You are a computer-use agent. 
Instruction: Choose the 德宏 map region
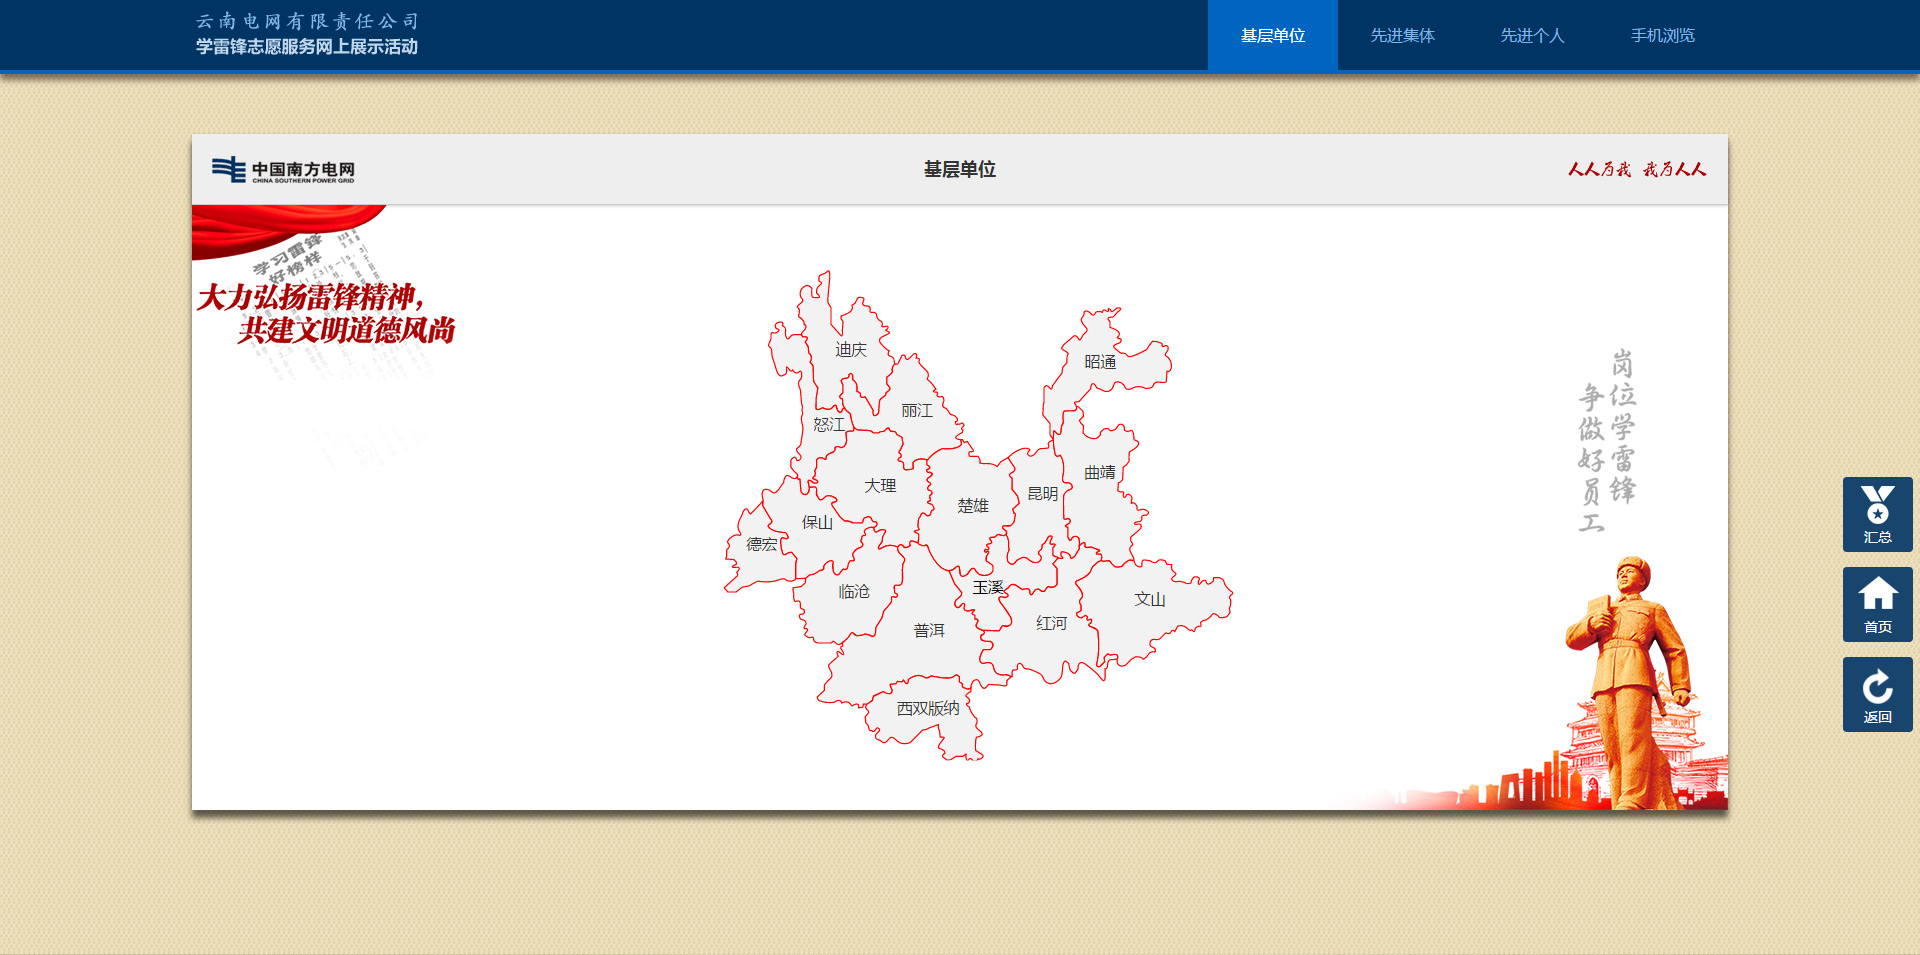click(x=761, y=545)
